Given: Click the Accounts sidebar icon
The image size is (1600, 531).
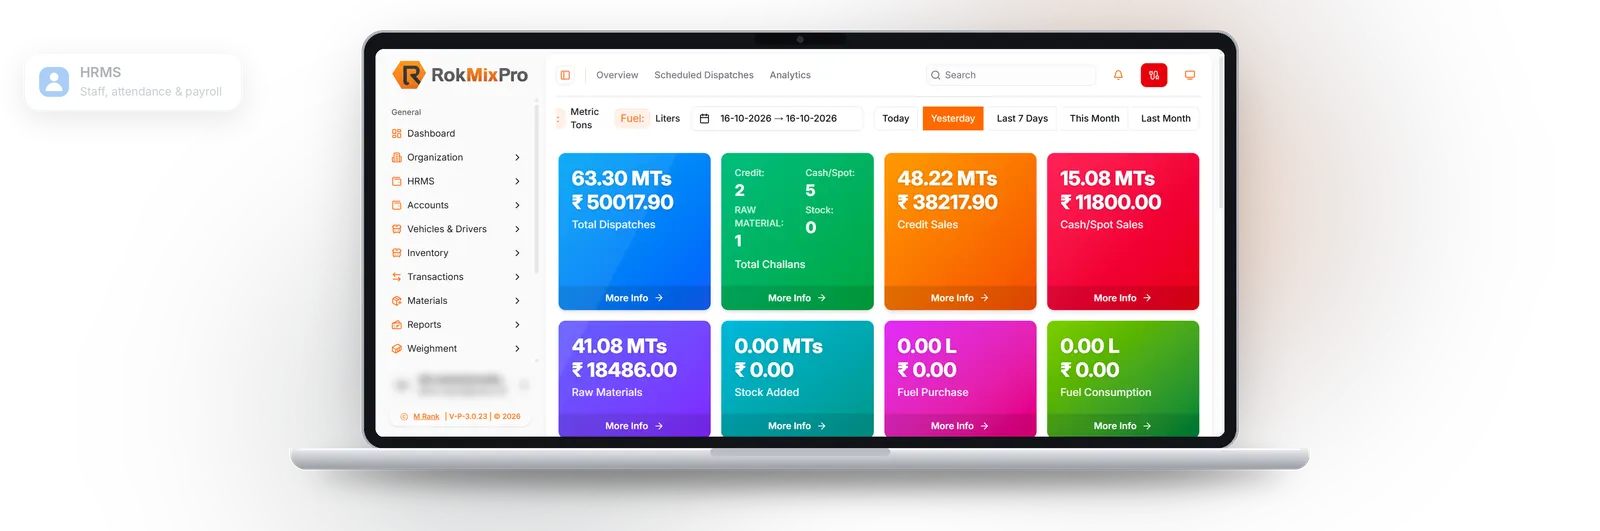Looking at the screenshot, I should coord(397,205).
